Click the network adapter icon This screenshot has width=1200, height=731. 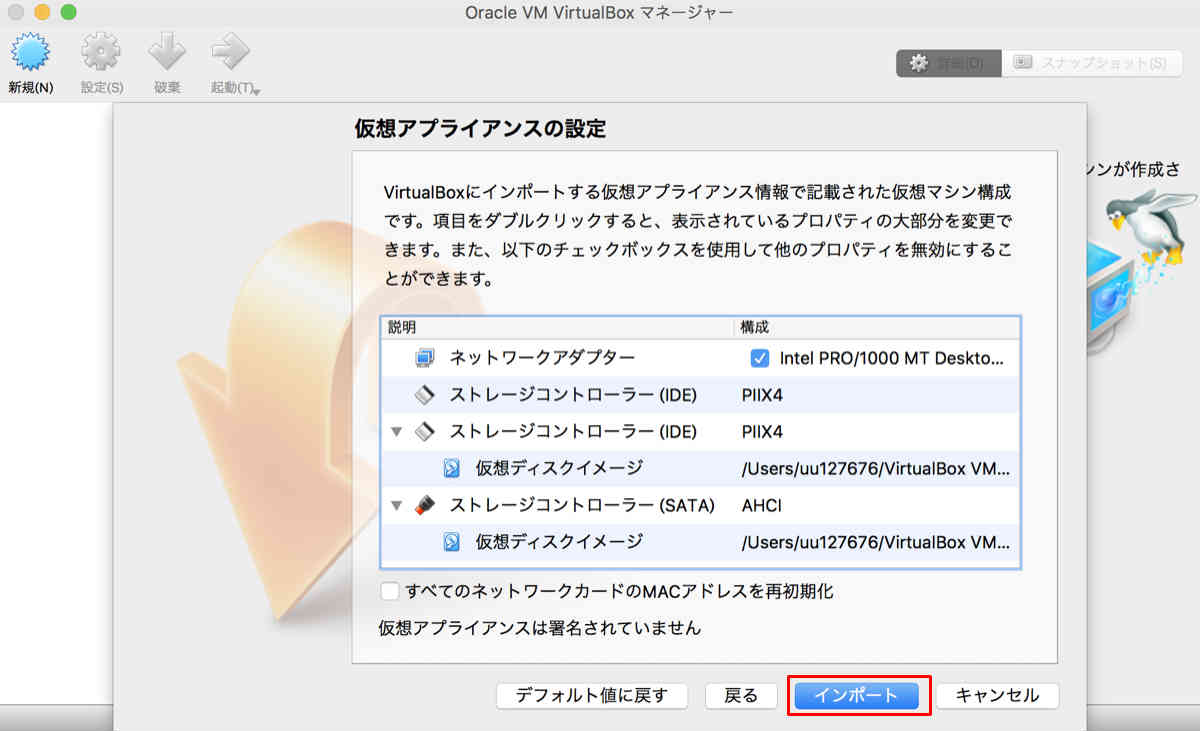click(425, 357)
